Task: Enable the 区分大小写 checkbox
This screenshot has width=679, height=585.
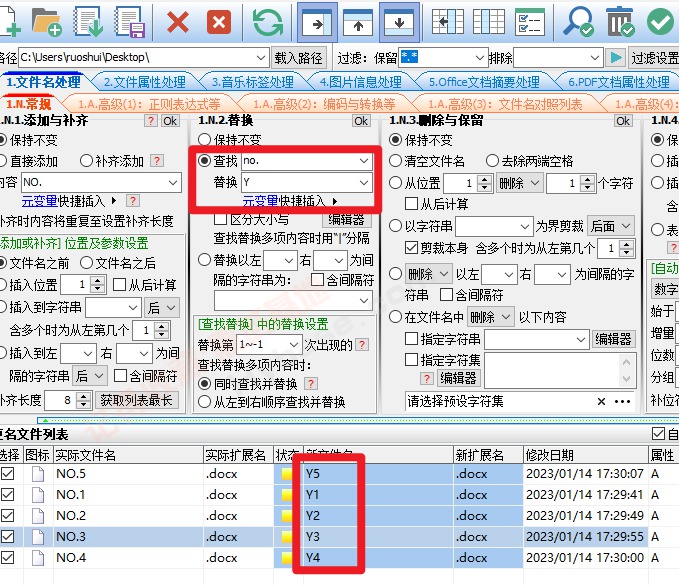Action: click(x=220, y=219)
